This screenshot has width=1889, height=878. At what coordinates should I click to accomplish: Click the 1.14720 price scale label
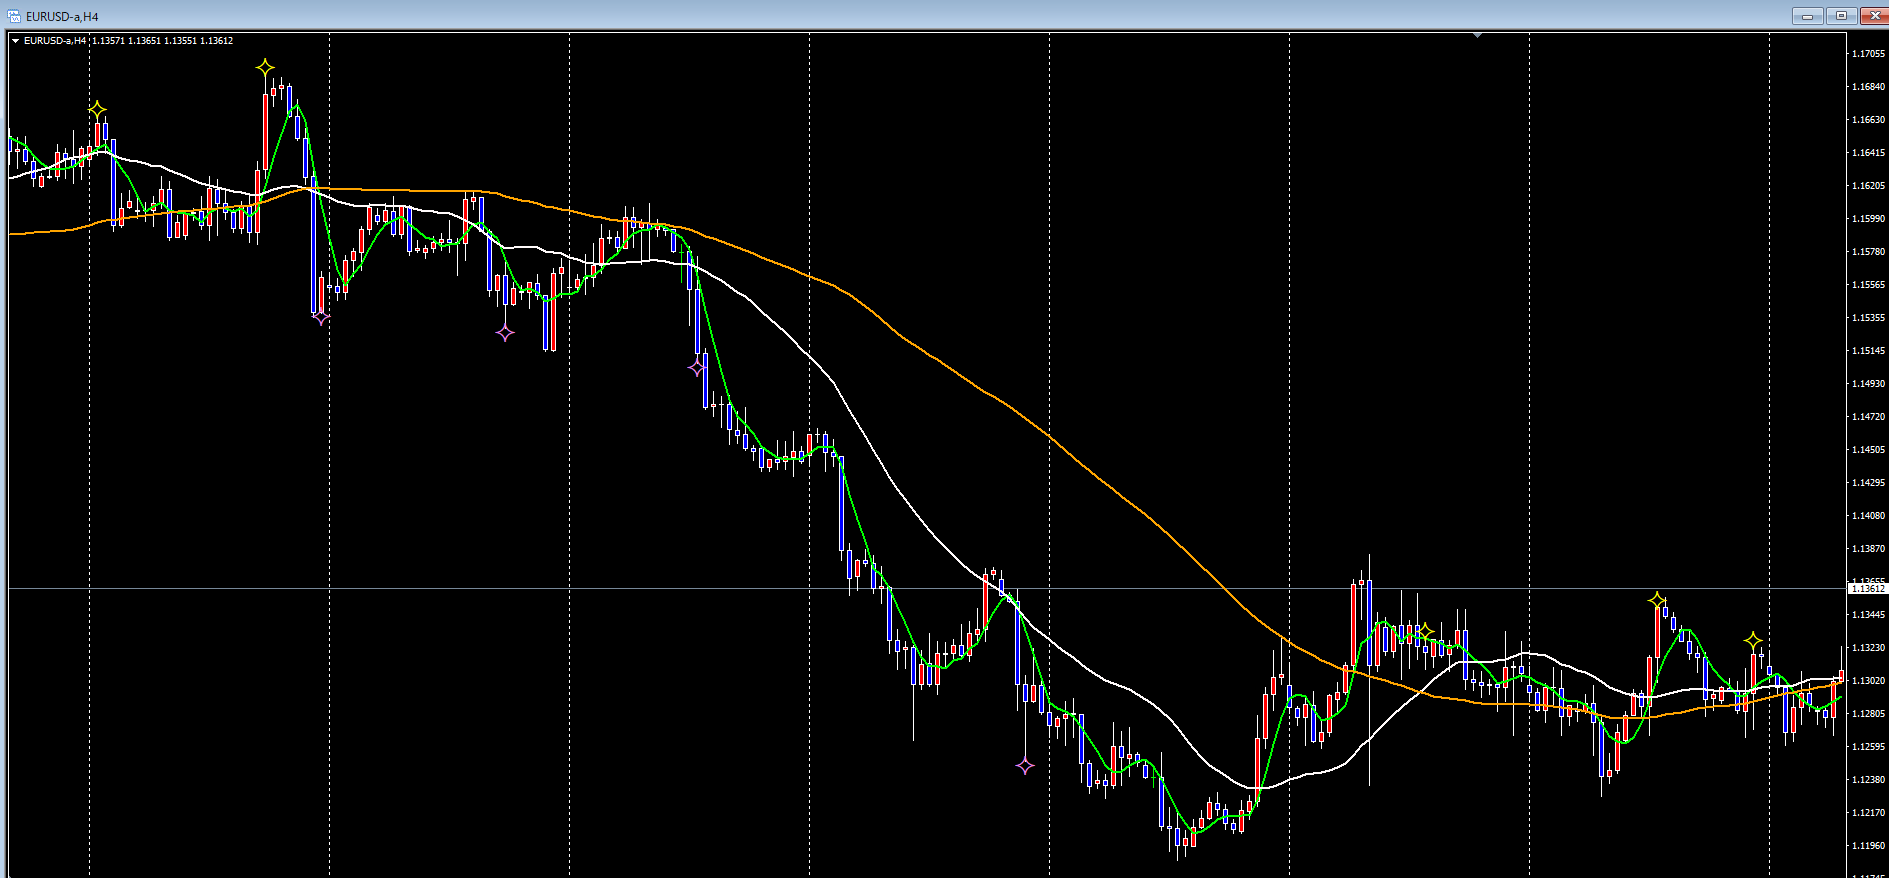click(1868, 417)
